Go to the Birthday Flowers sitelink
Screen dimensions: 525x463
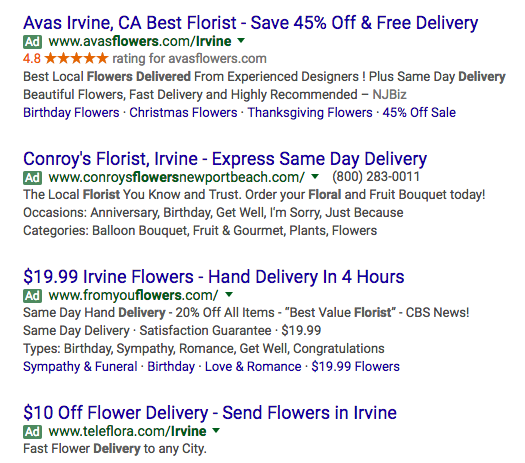tap(71, 113)
